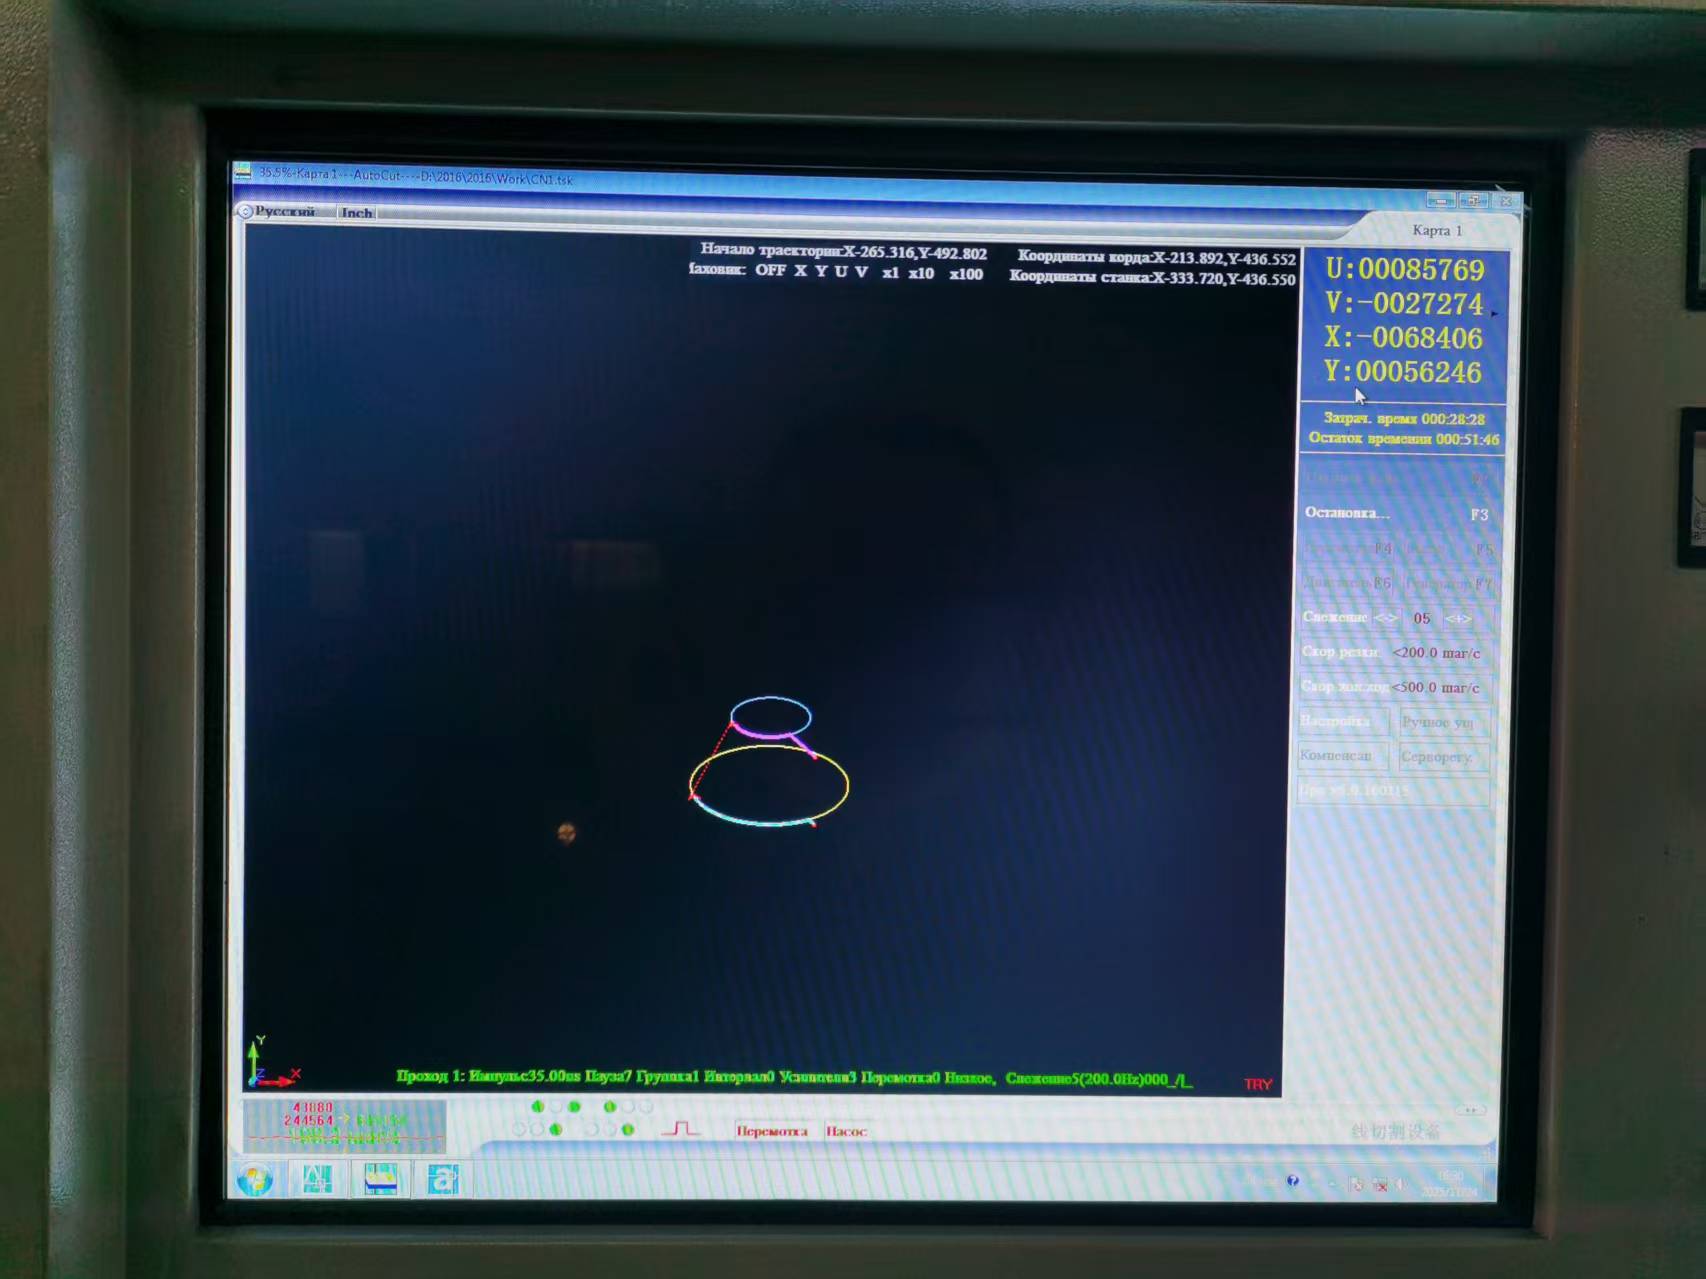Screen dimensions: 1706x1279
Task: Select handwheel multiplier x100
Action: click(966, 274)
